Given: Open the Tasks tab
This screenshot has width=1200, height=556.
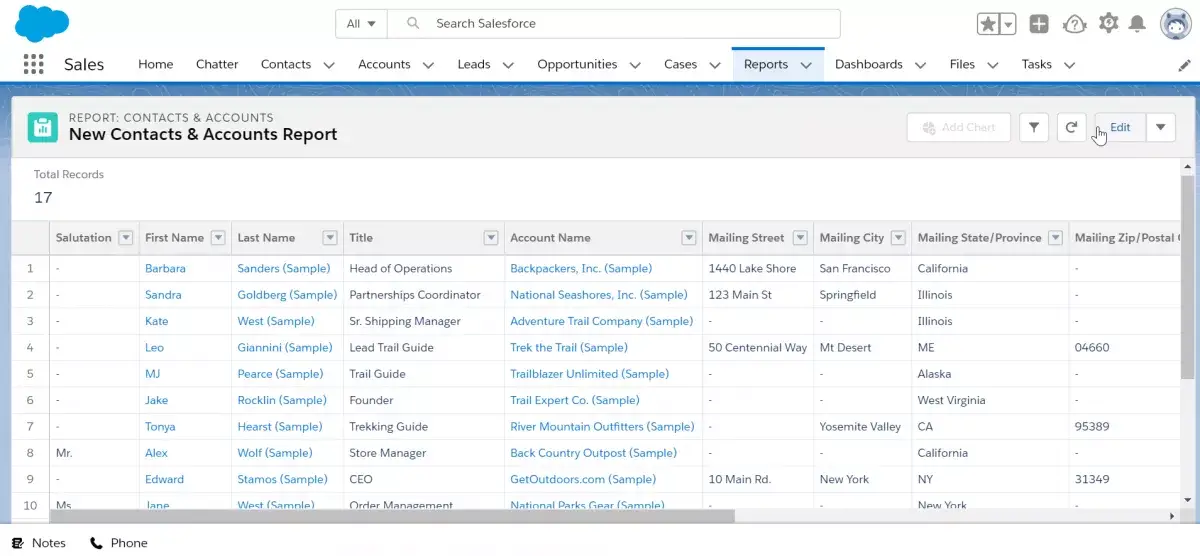Looking at the screenshot, I should click(1036, 64).
